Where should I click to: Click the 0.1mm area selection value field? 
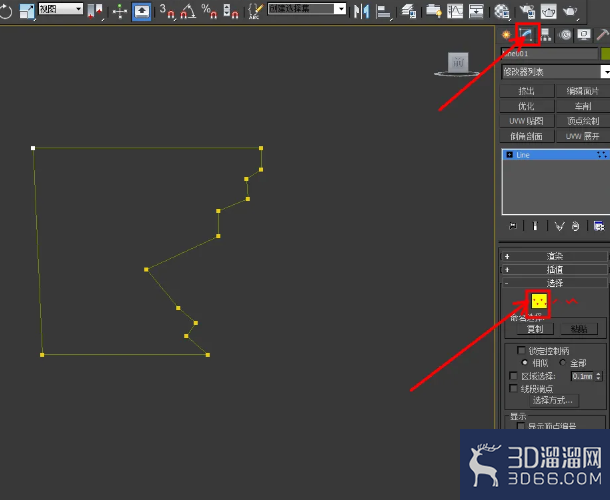point(582,376)
